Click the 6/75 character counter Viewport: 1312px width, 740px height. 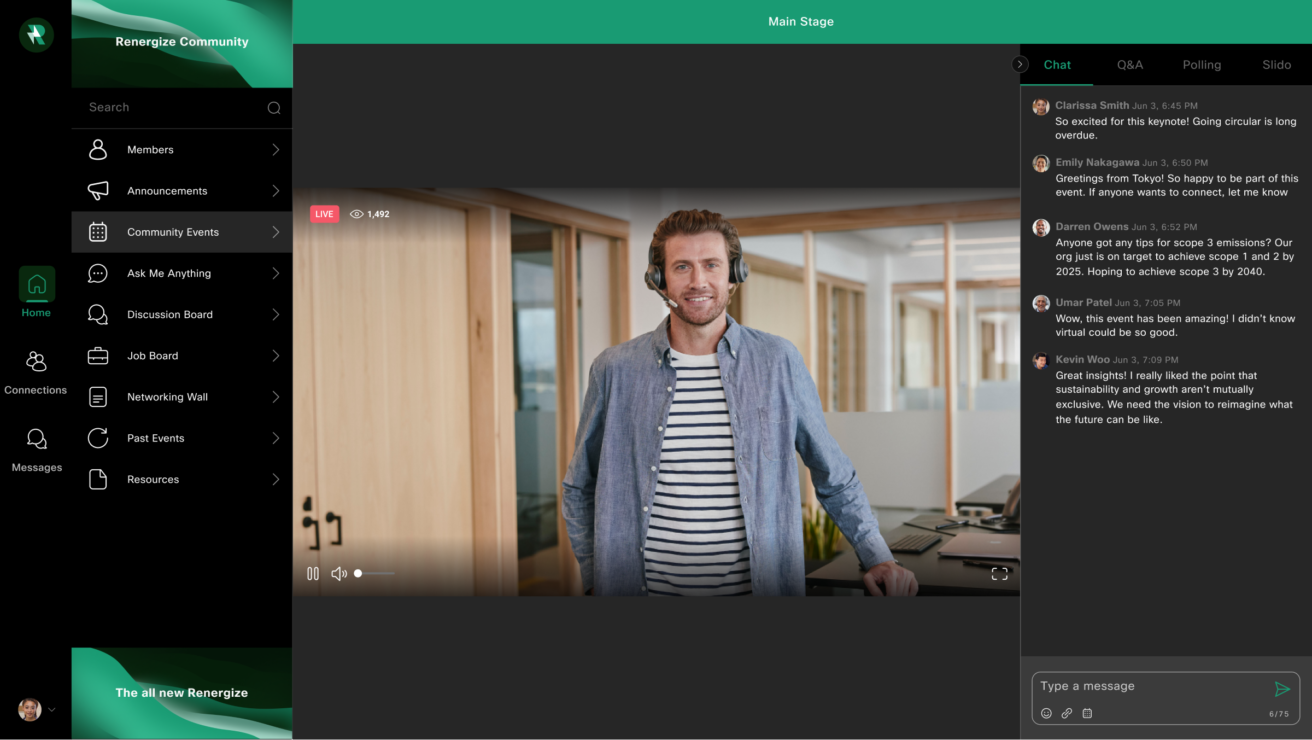[x=1279, y=714]
